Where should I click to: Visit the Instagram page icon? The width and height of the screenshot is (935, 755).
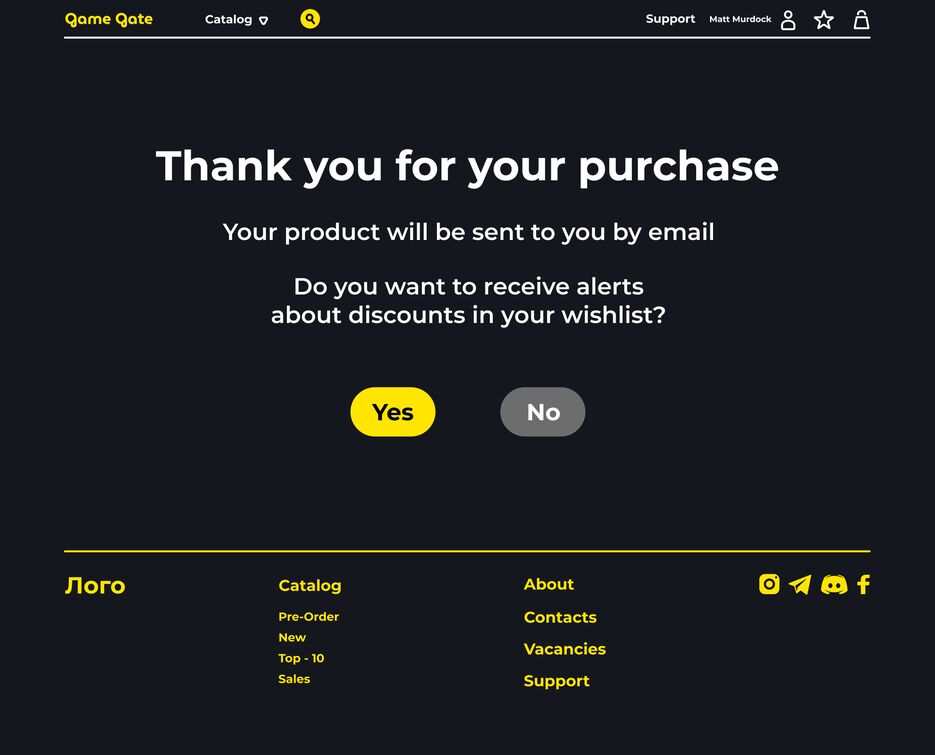(x=769, y=584)
